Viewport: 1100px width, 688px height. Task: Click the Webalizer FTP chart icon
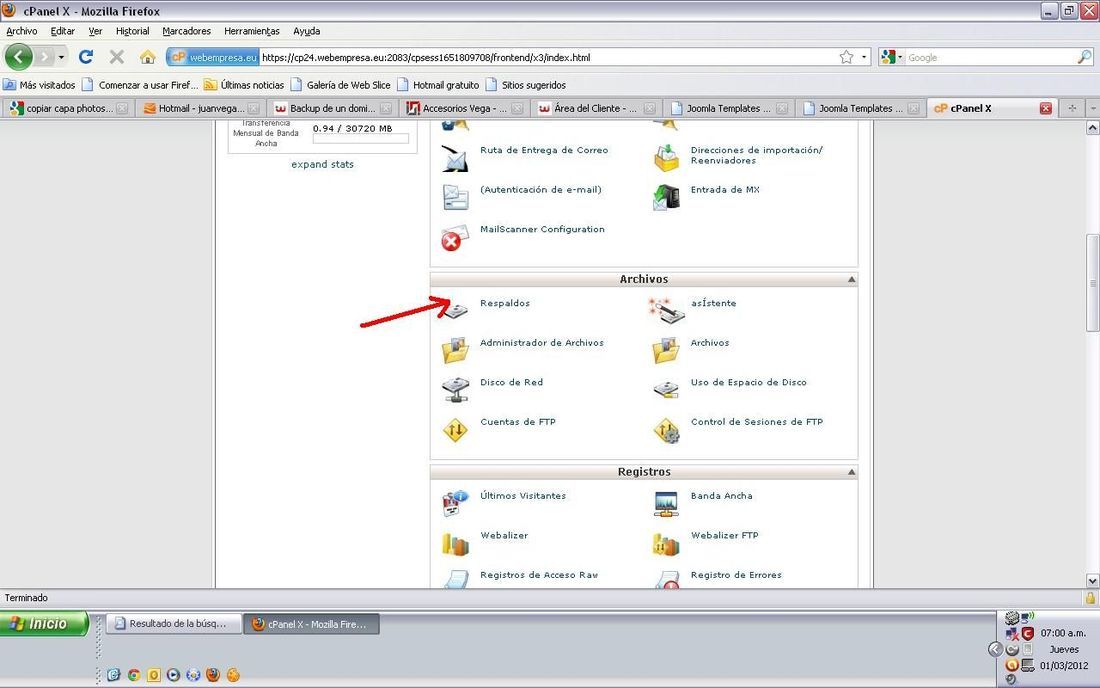666,544
